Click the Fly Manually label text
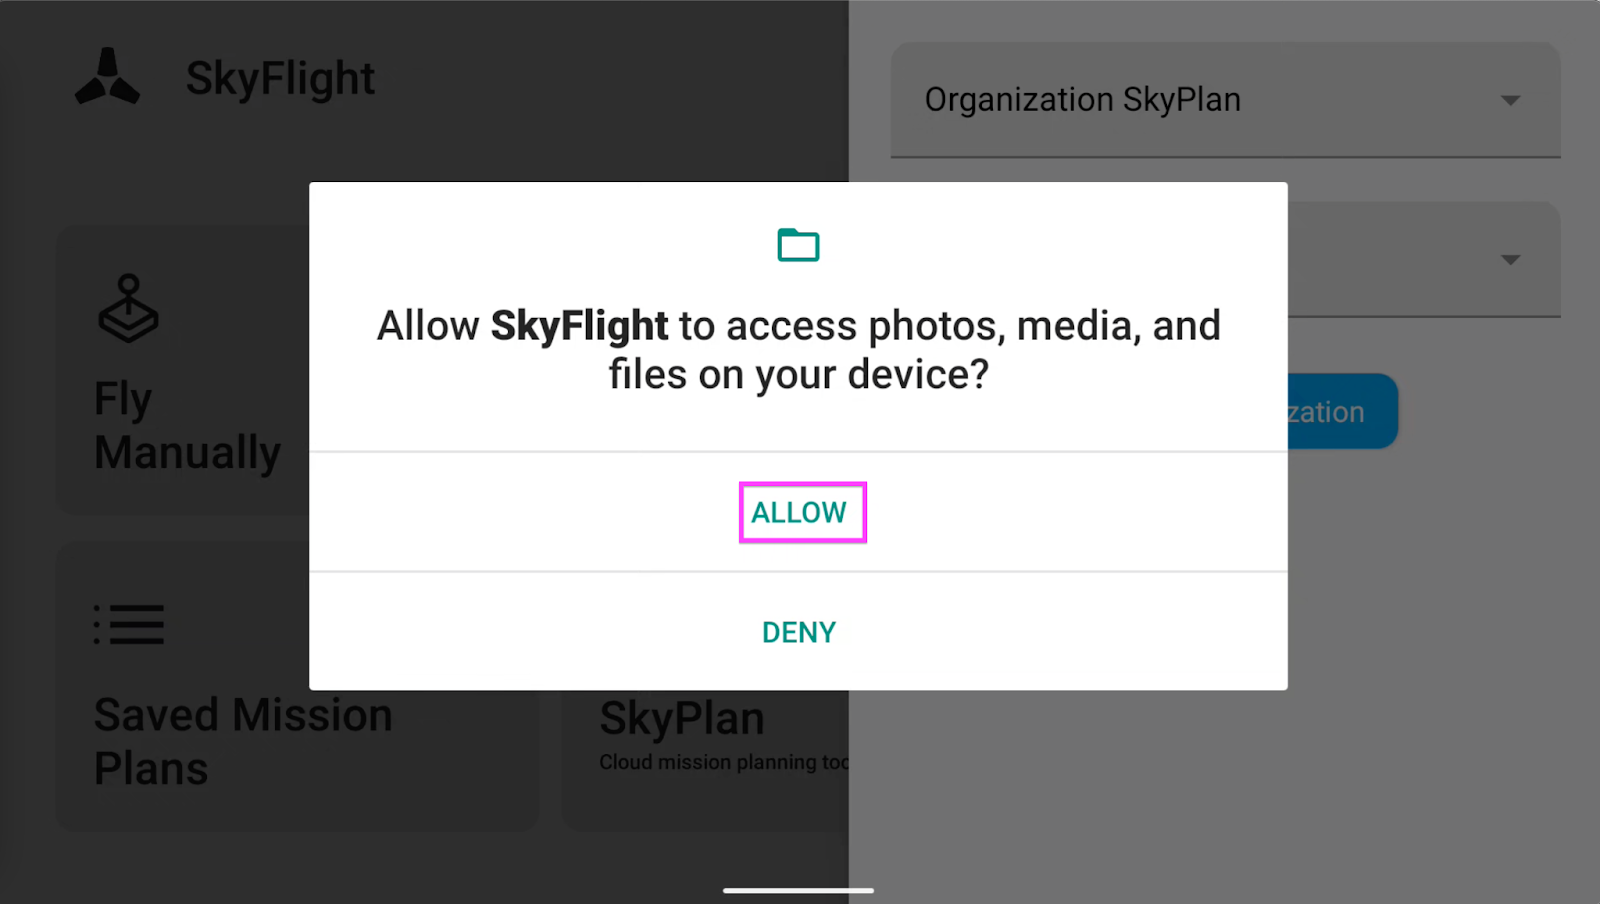The height and width of the screenshot is (904, 1600). point(187,426)
